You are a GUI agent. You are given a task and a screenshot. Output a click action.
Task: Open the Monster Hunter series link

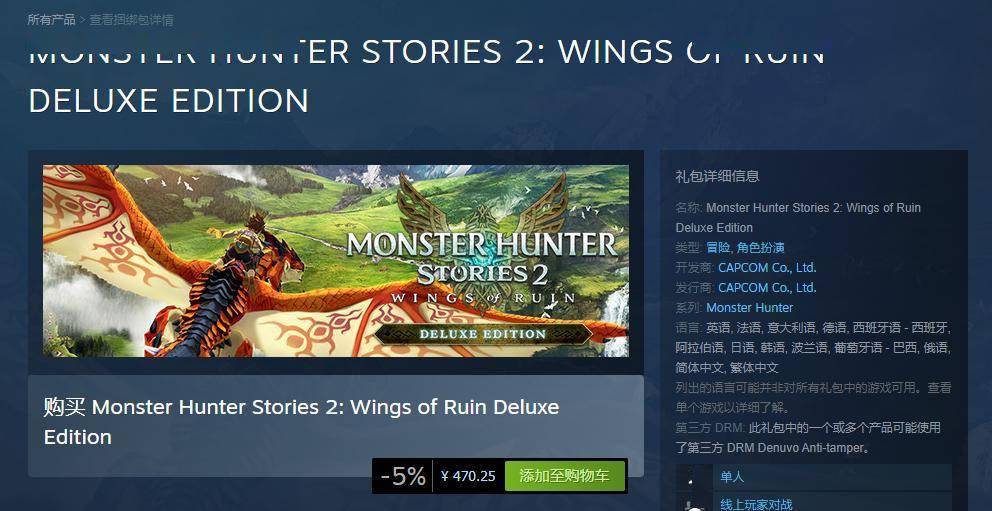tap(749, 308)
